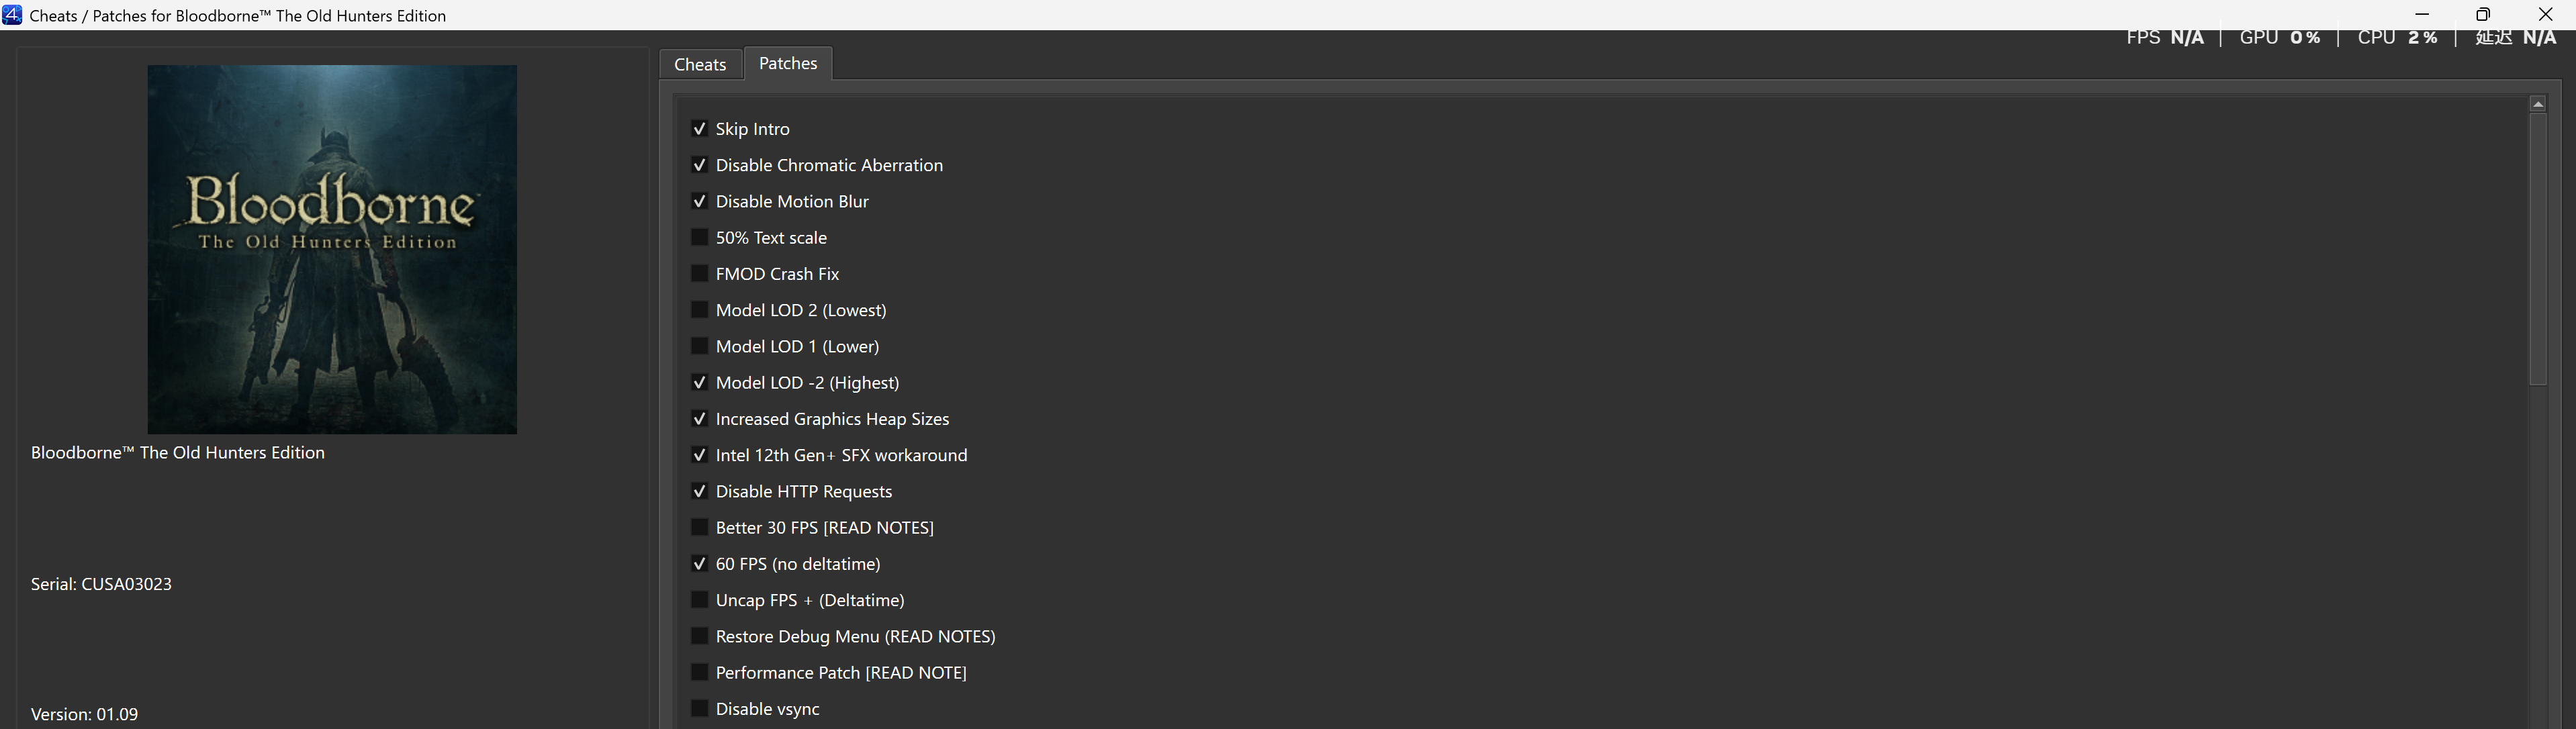Toggle Increased Graphics Heap Sizes
The width and height of the screenshot is (2576, 729).
699,419
